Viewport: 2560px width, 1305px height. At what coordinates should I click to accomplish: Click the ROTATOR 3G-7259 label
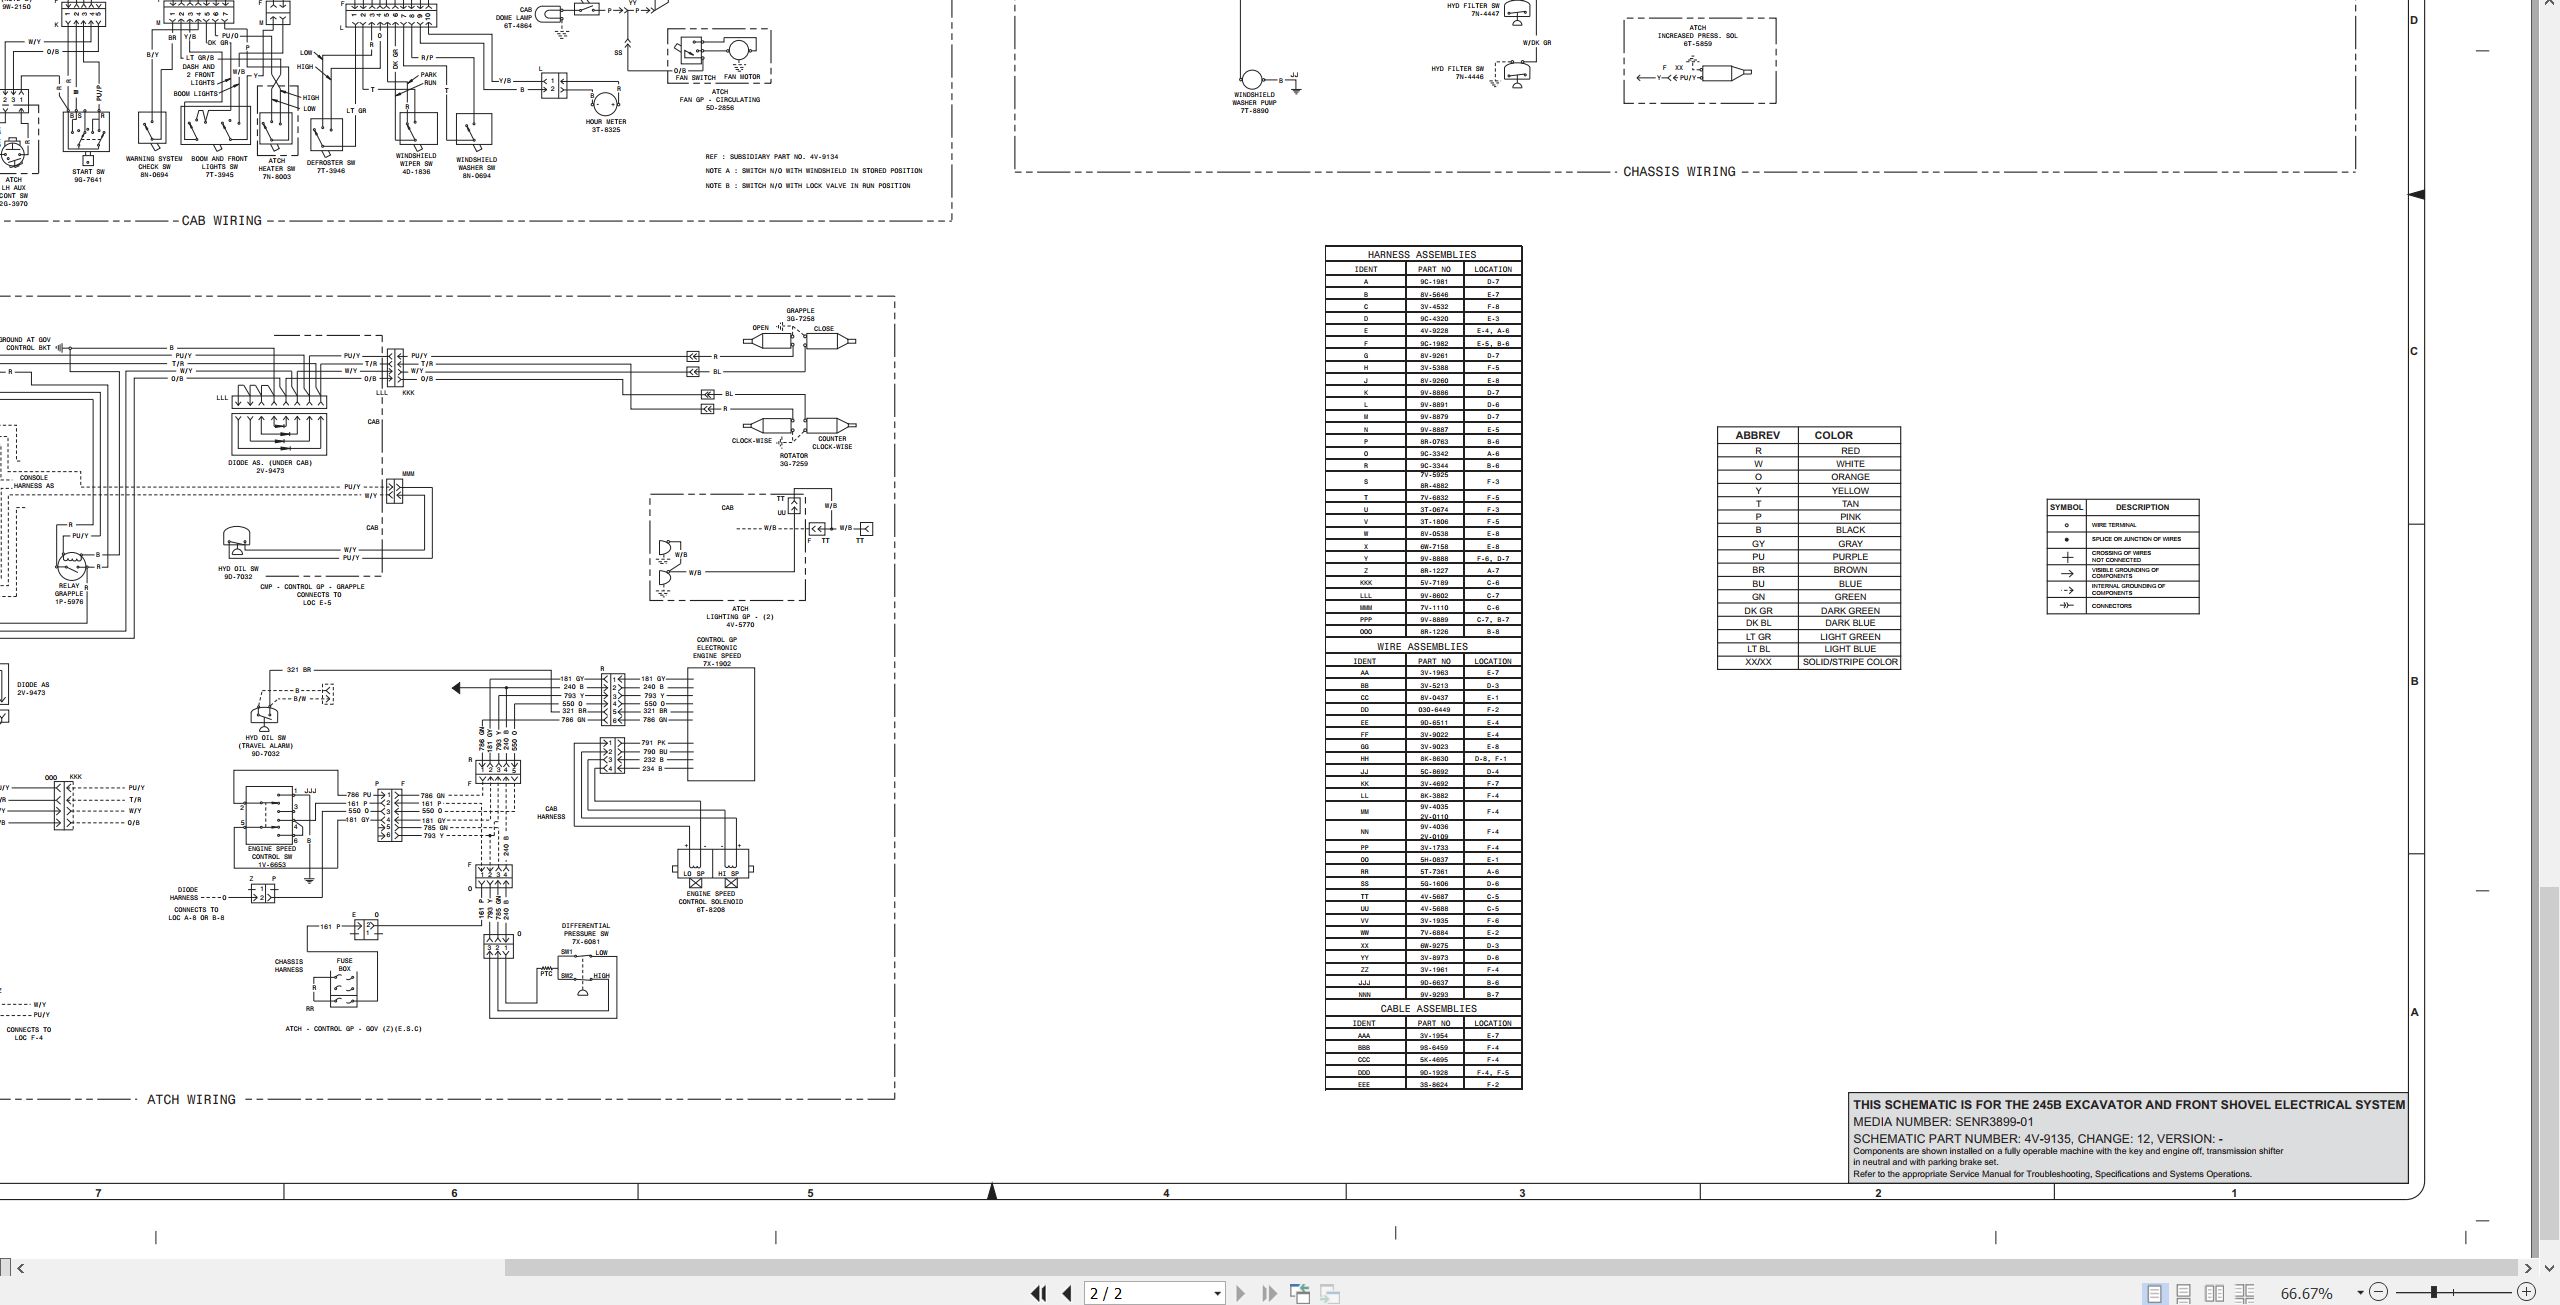pyautogui.click(x=793, y=460)
